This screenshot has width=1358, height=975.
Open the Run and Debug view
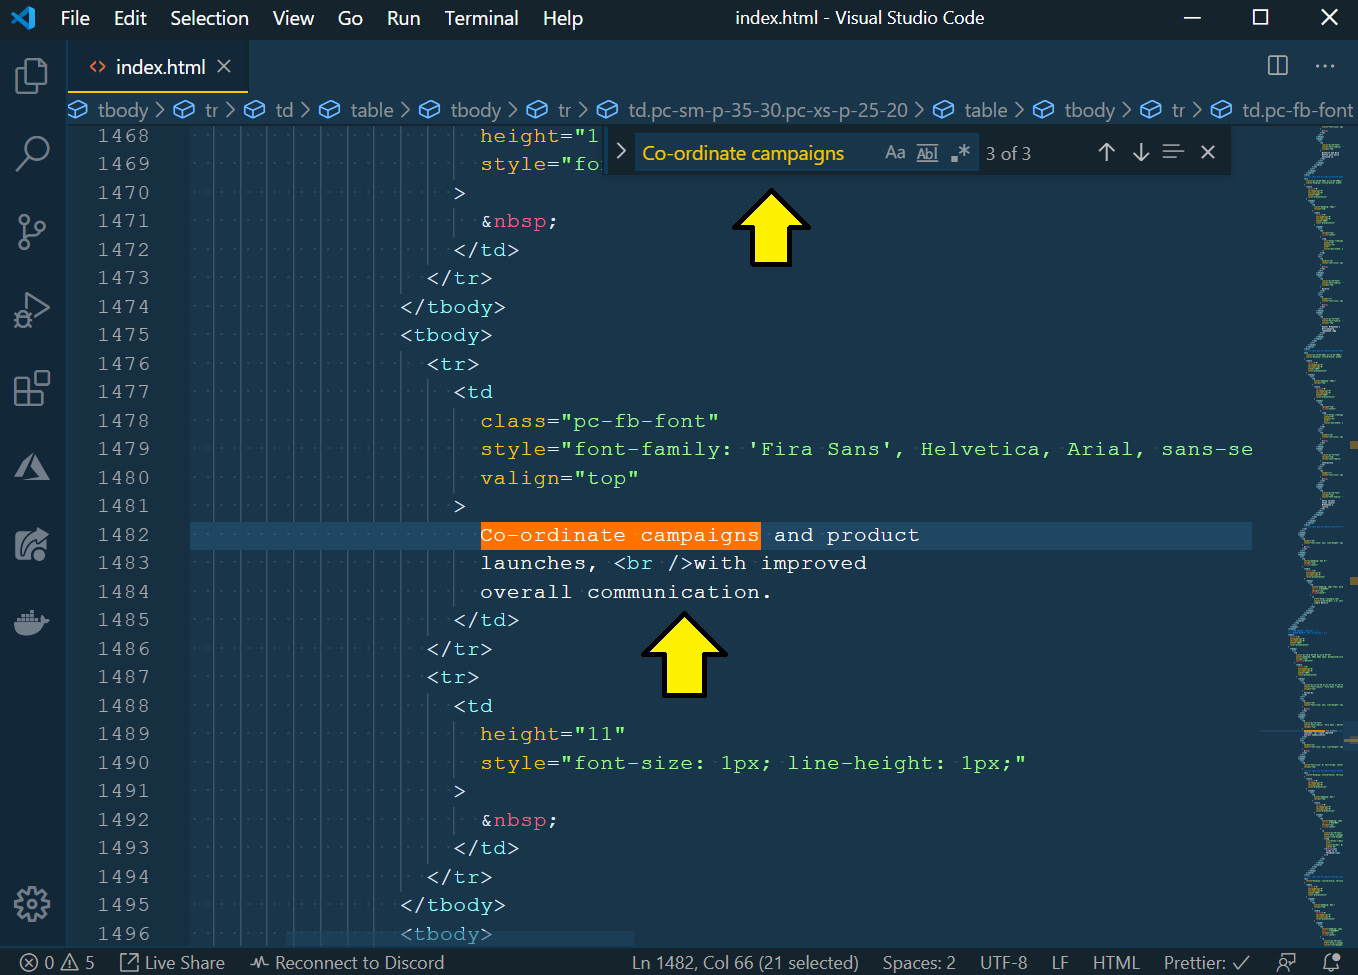[x=32, y=310]
